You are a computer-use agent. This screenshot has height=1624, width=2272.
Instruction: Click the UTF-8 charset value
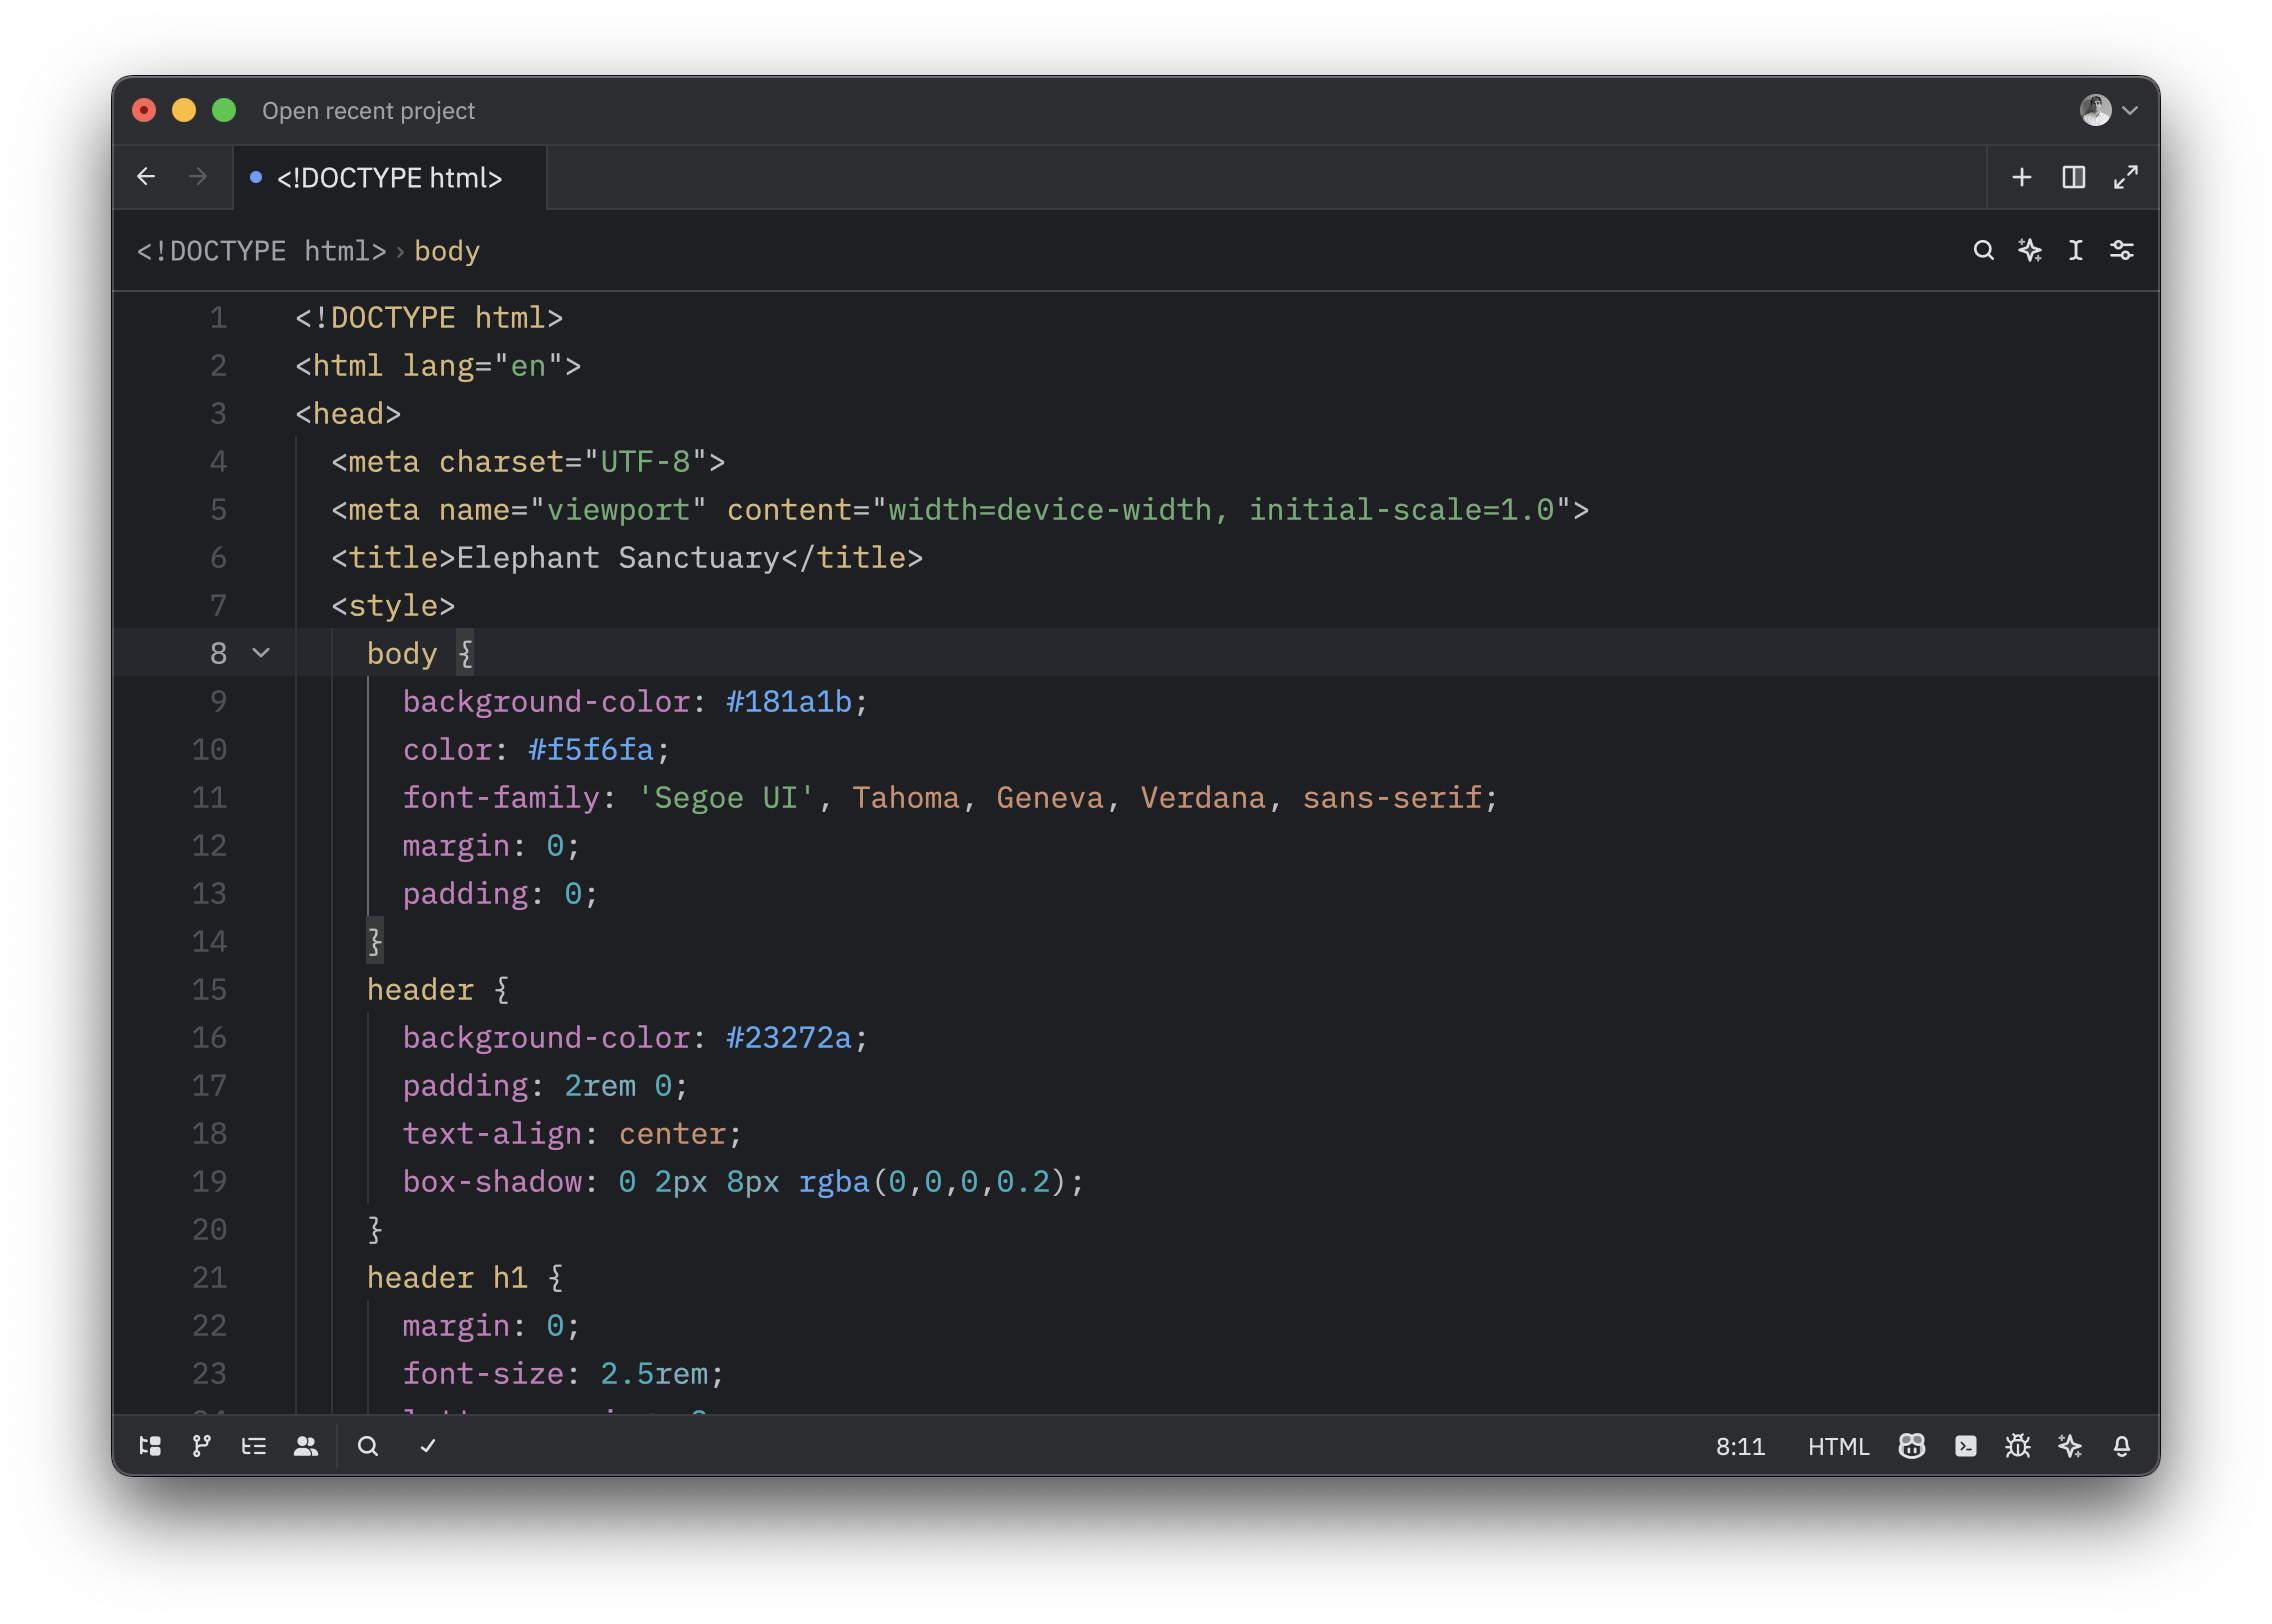645,462
